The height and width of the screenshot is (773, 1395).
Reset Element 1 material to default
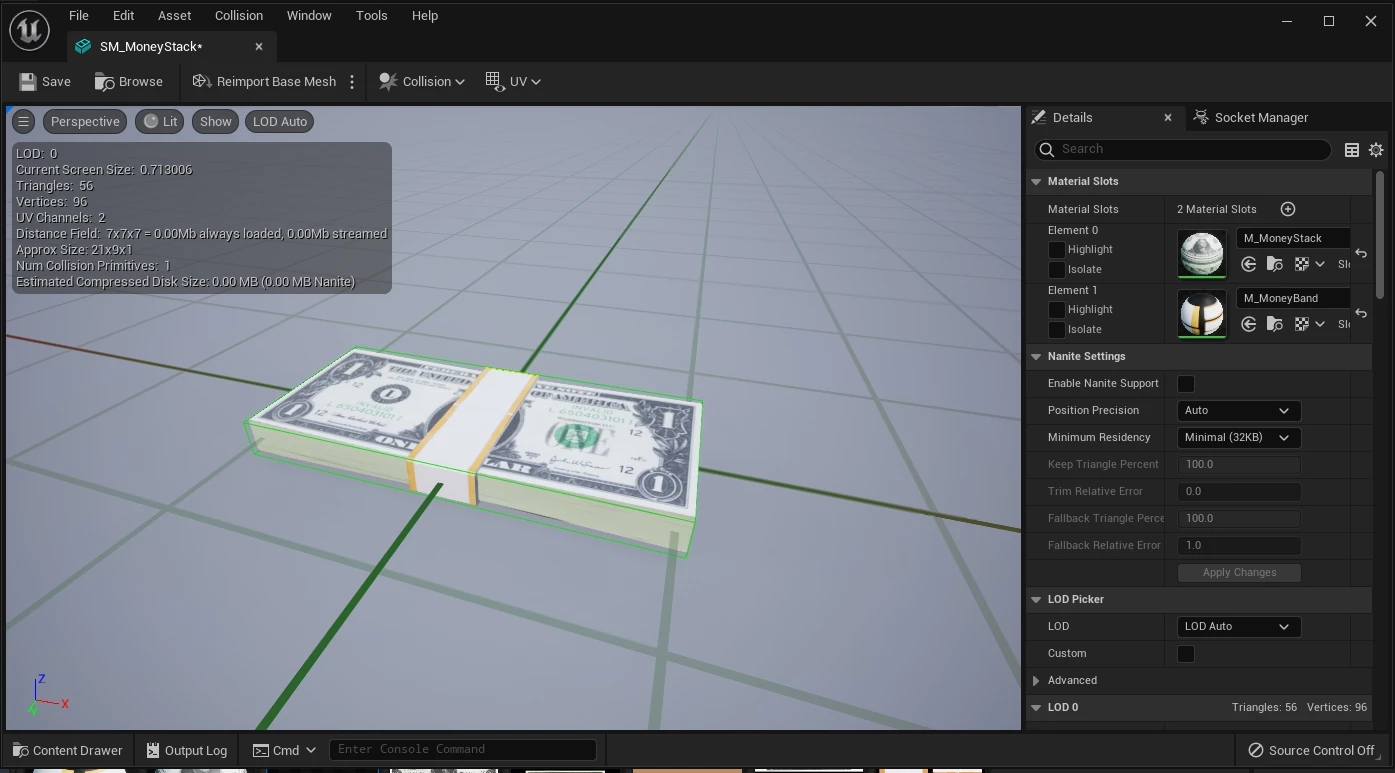click(1361, 314)
